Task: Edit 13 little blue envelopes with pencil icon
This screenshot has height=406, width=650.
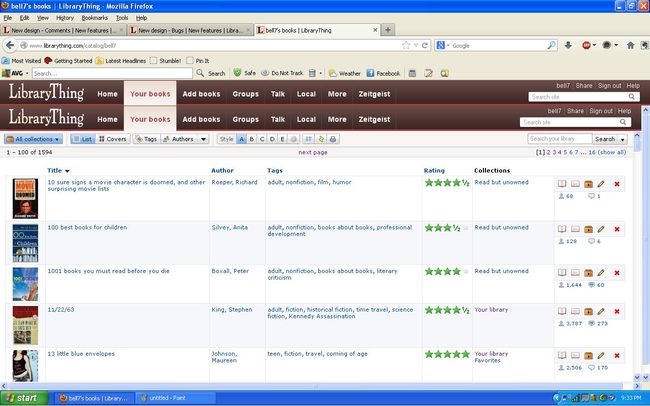Action: click(x=601, y=355)
